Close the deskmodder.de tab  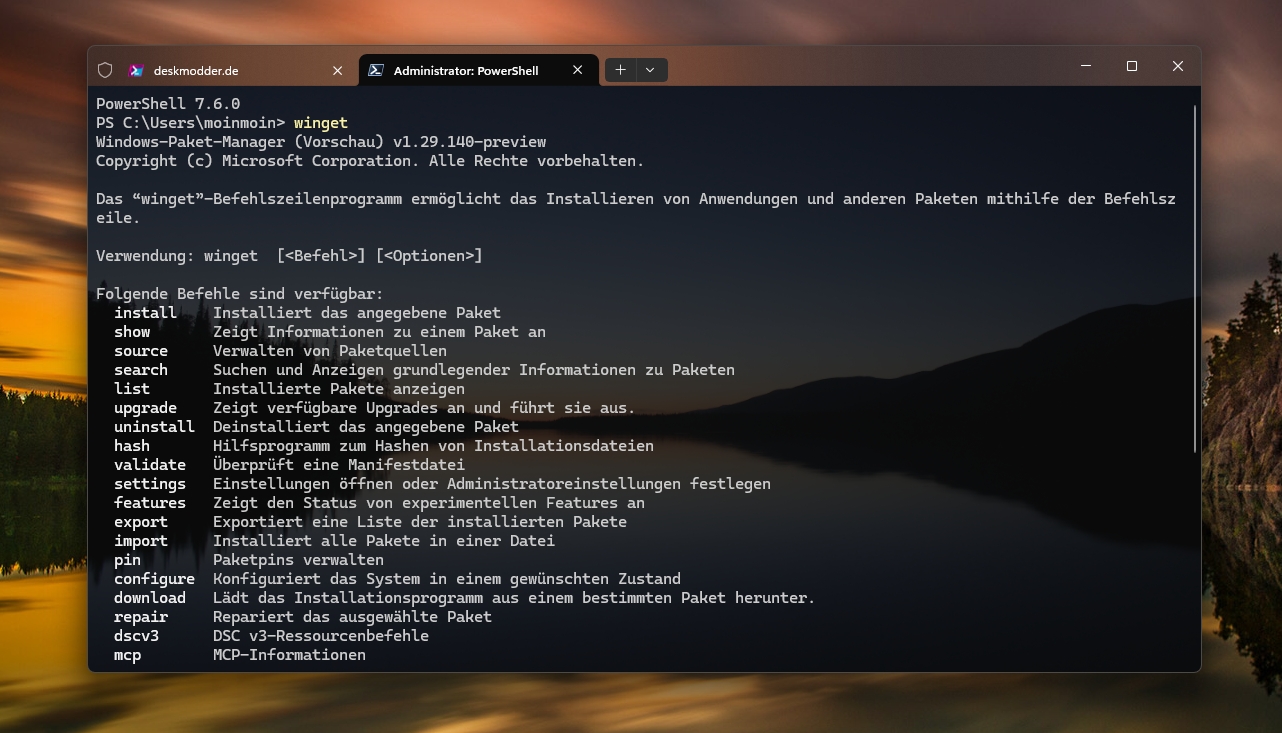click(x=337, y=70)
